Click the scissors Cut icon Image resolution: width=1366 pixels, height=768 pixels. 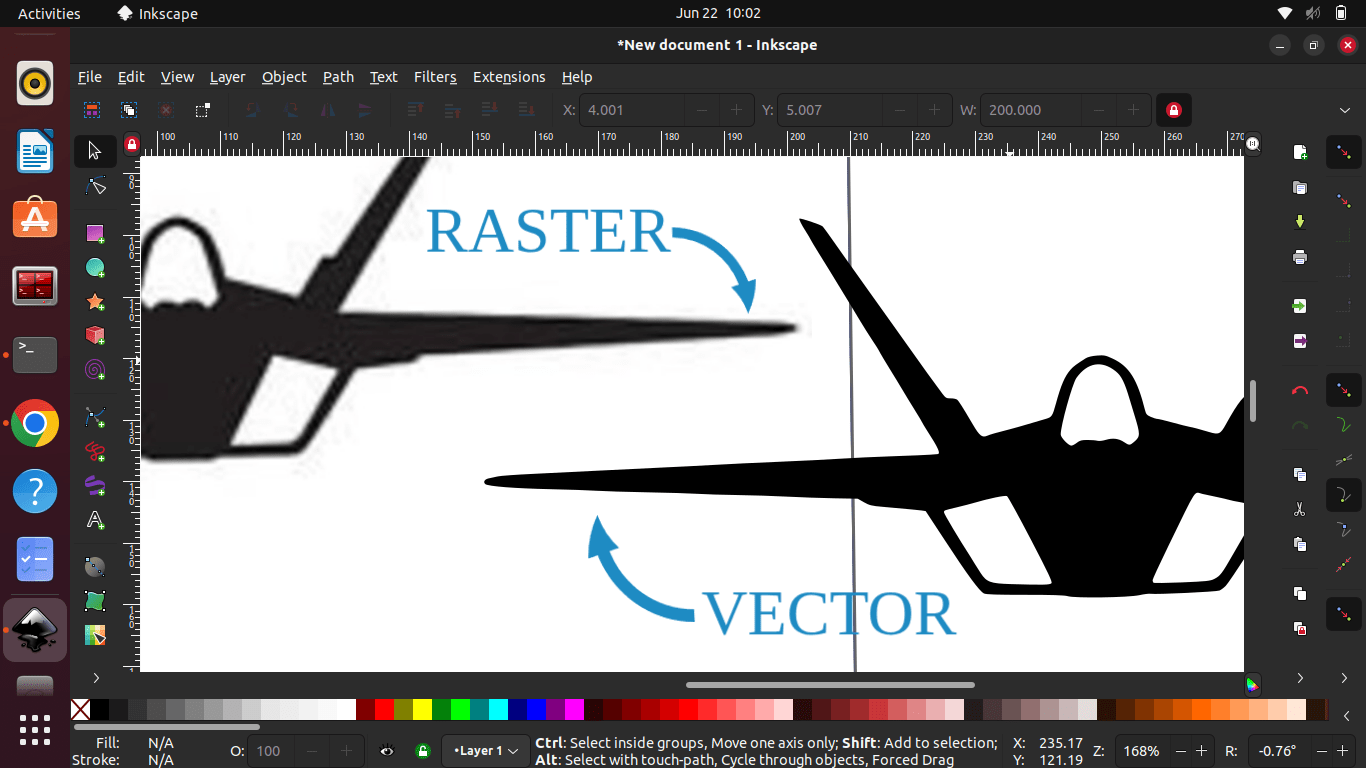(x=1299, y=509)
